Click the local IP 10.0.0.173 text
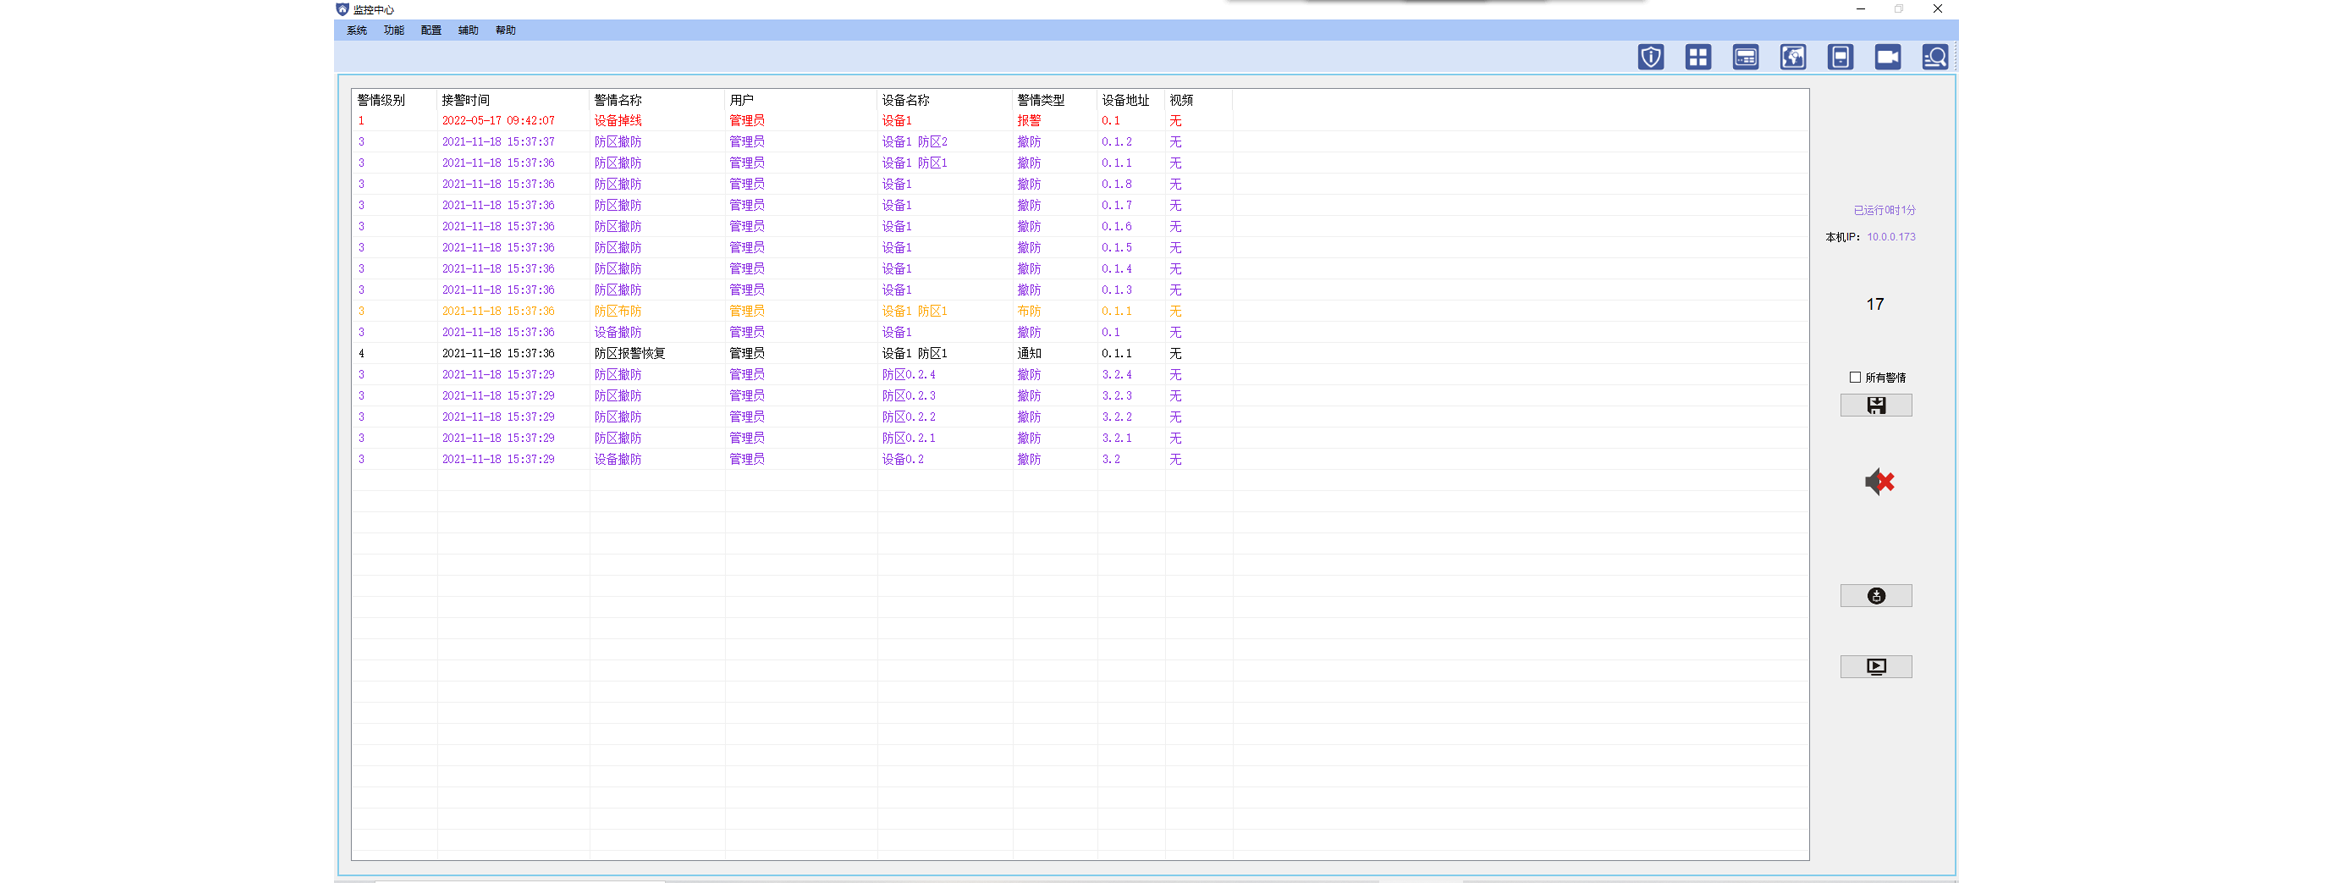Viewport: 2327px width, 883px height. pos(1891,237)
